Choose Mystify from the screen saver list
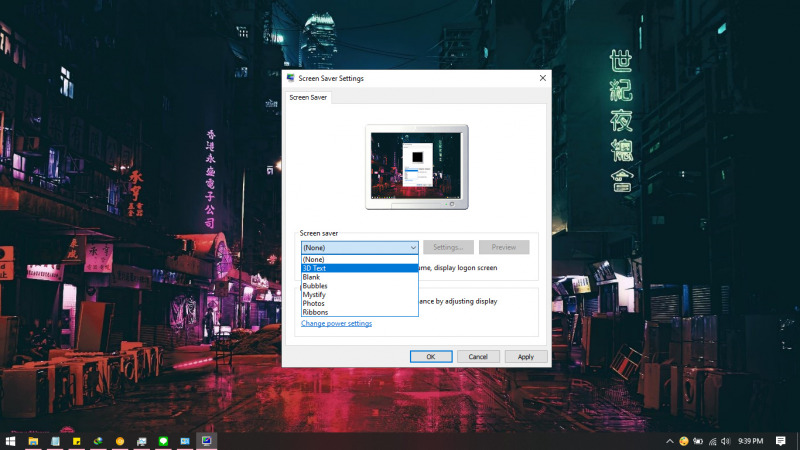 point(360,294)
